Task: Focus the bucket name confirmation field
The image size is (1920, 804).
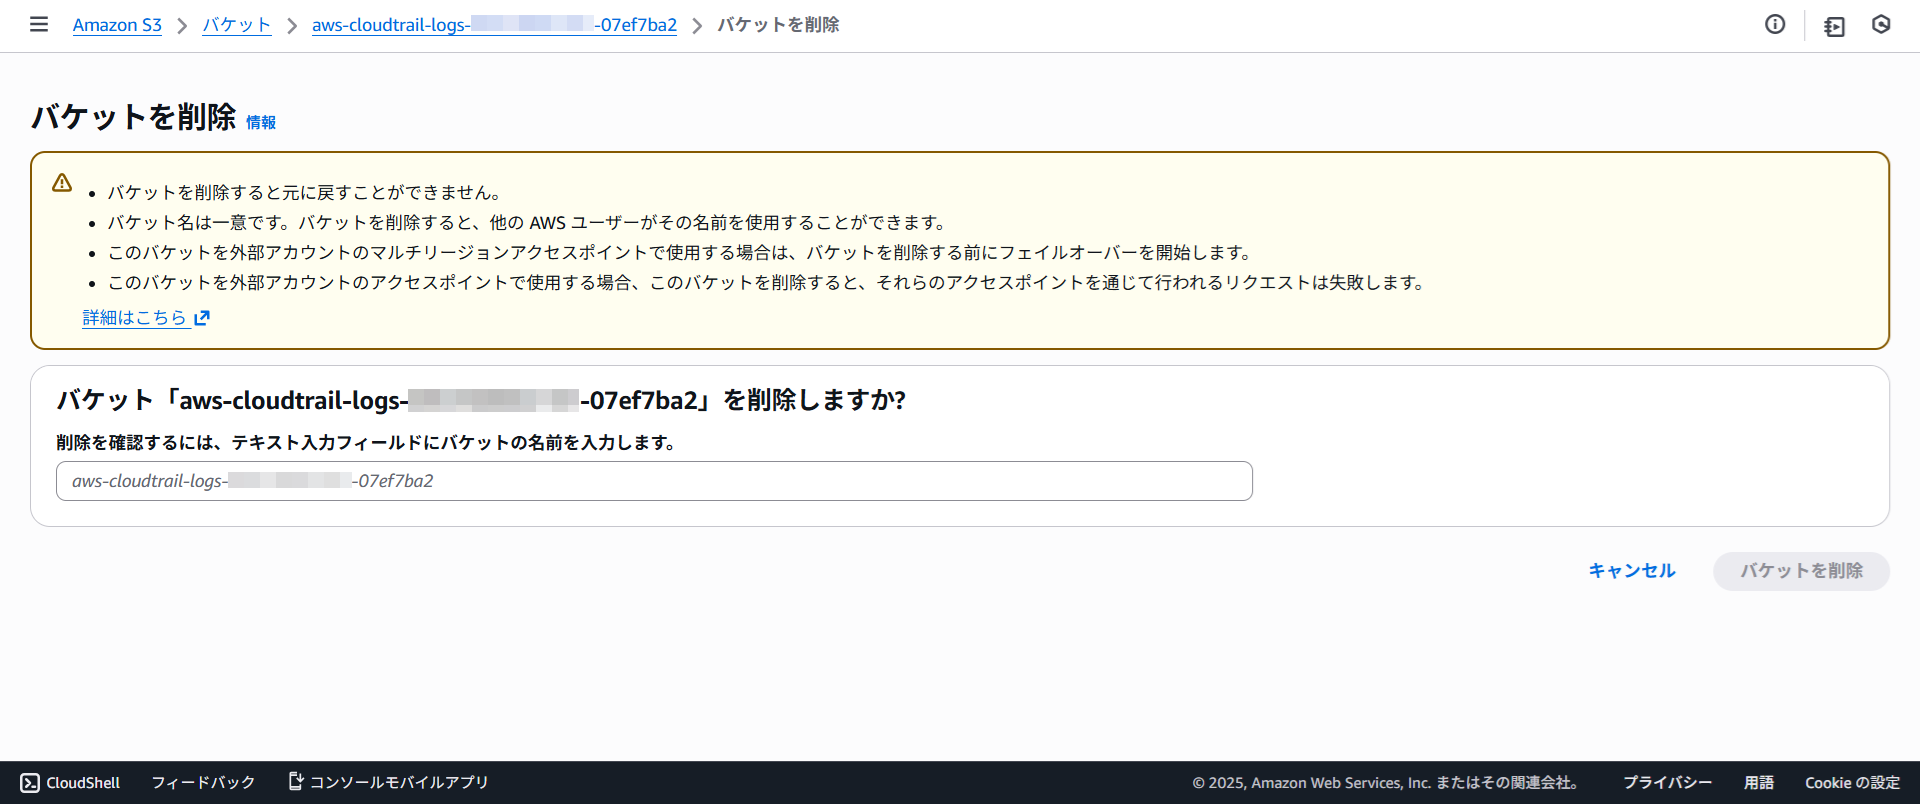Action: point(654,481)
